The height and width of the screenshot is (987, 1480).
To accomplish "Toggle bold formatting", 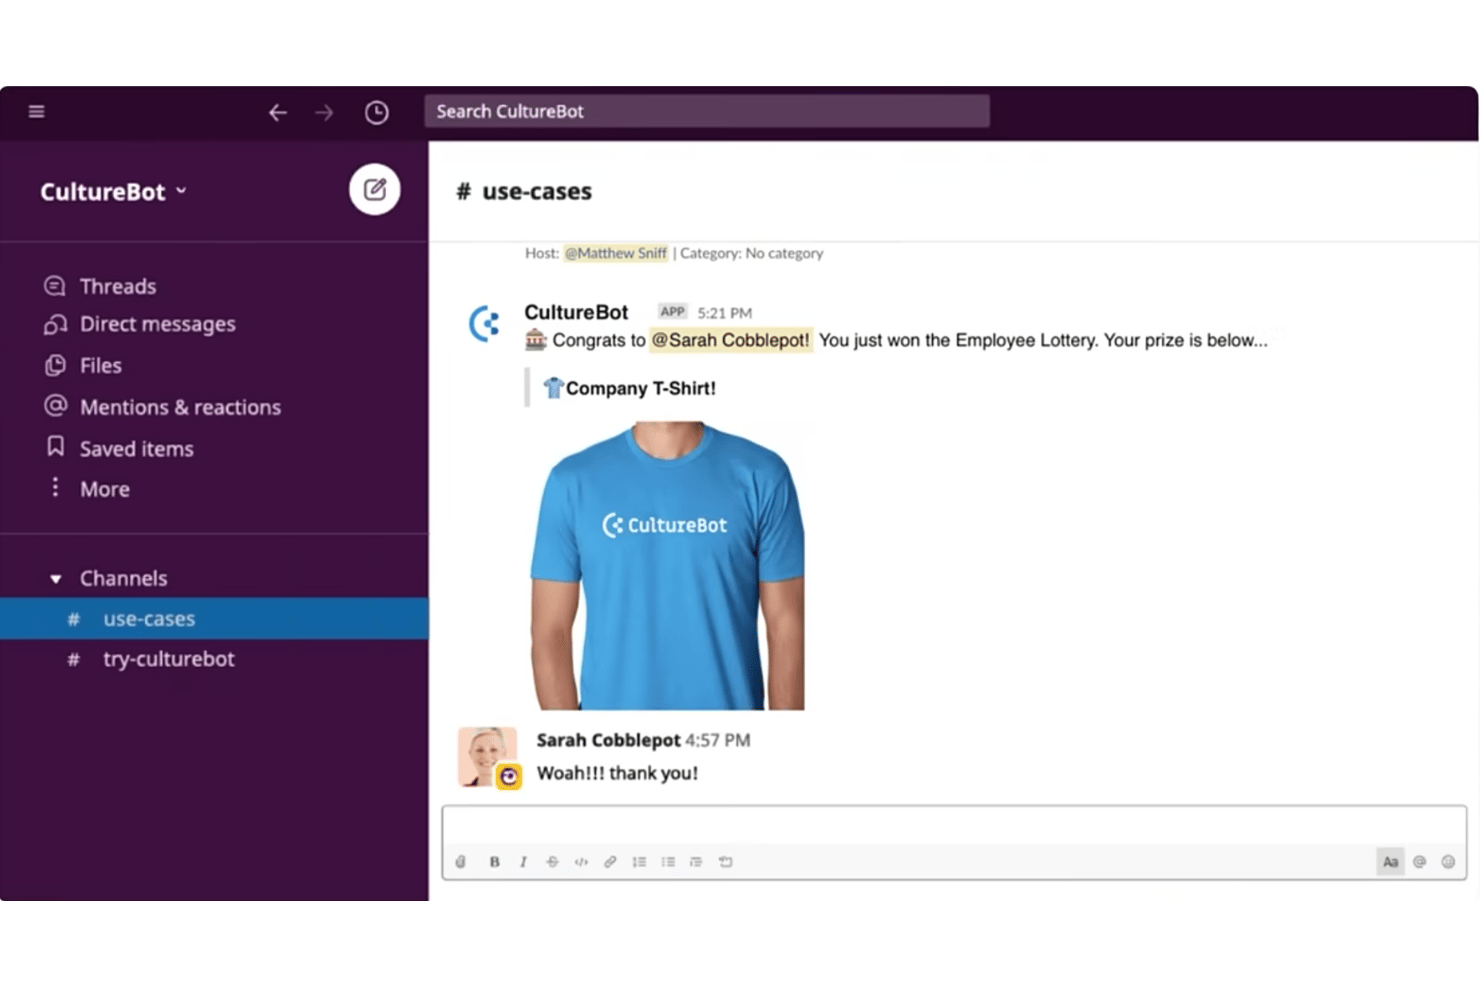I will pos(494,862).
